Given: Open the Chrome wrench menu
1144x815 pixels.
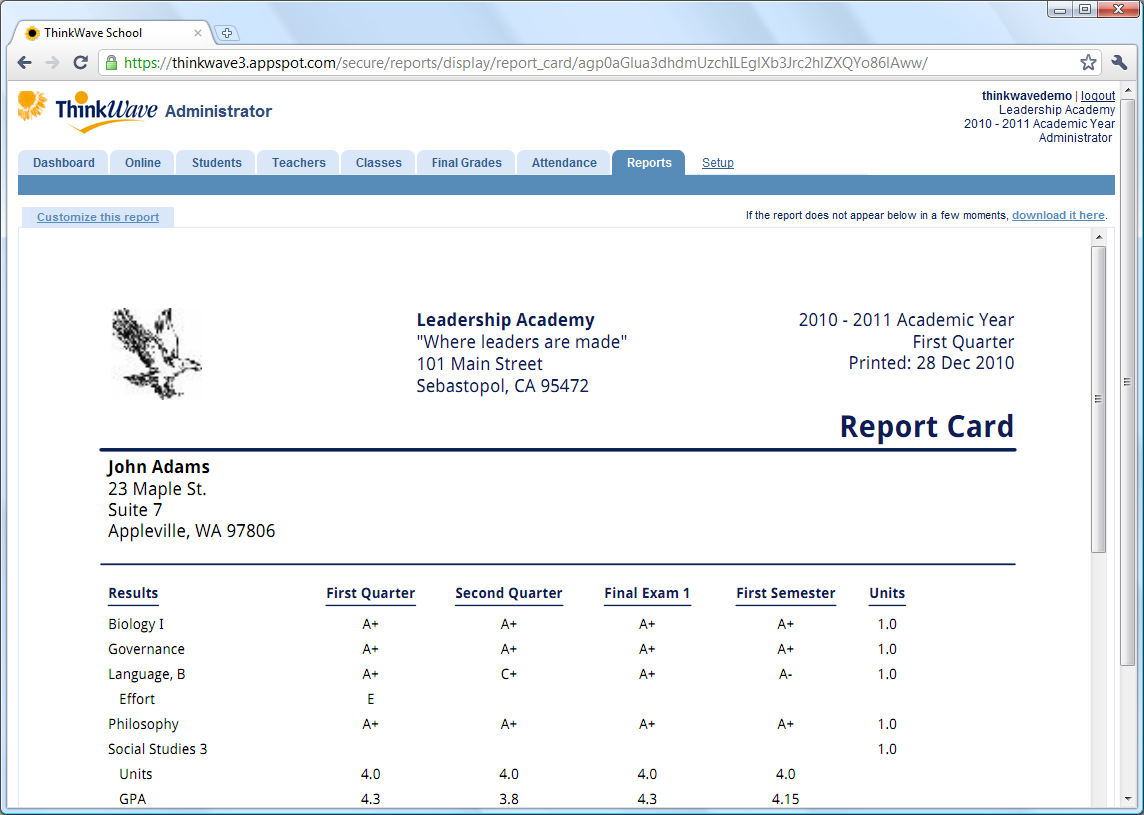Looking at the screenshot, I should point(1119,63).
